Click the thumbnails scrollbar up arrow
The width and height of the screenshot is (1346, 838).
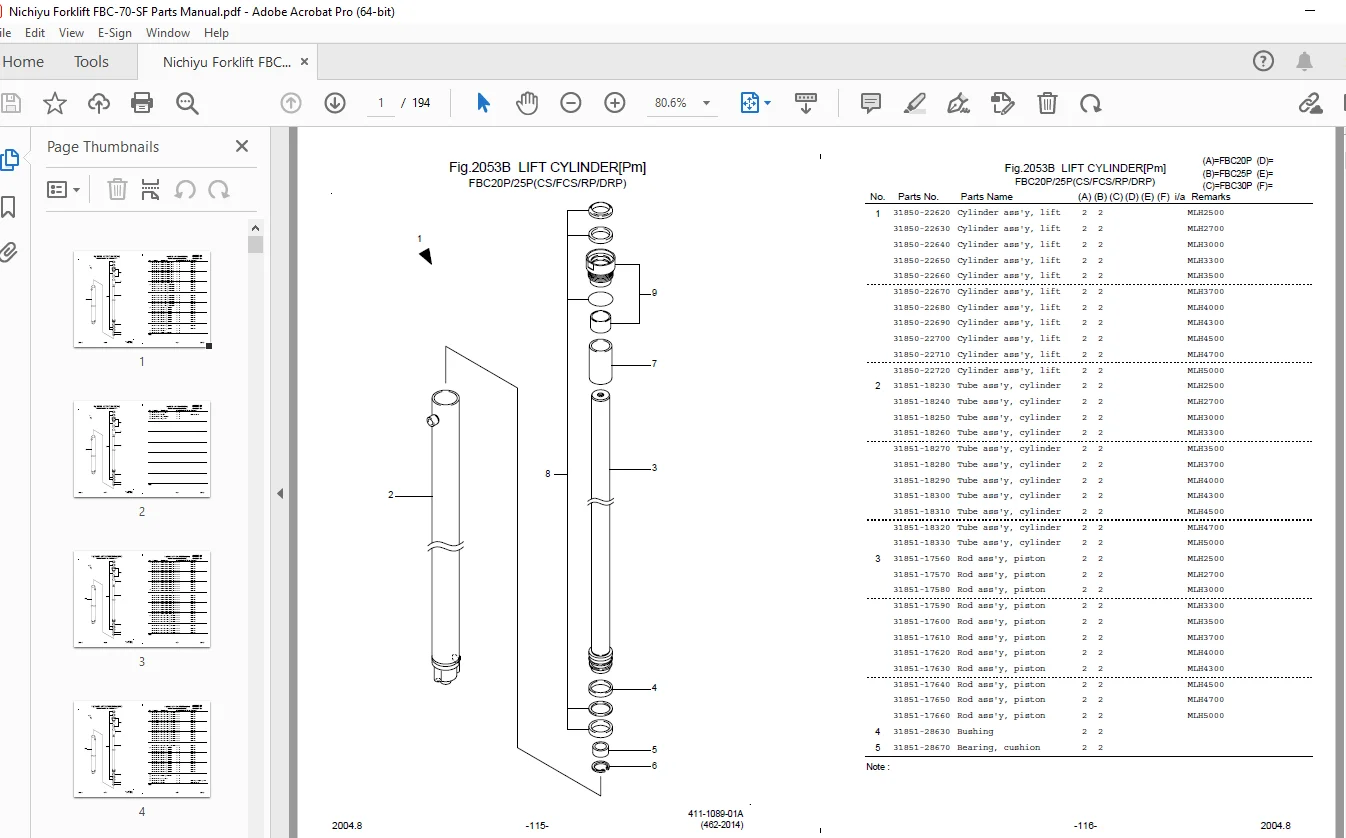pyautogui.click(x=255, y=228)
